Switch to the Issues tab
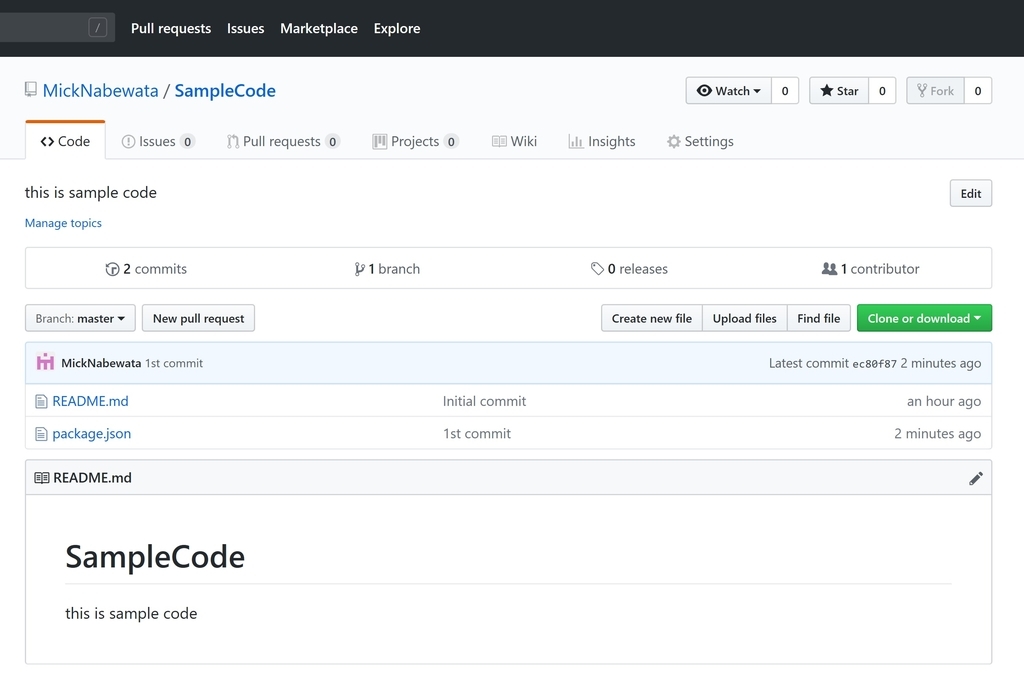This screenshot has width=1024, height=678. click(x=157, y=142)
